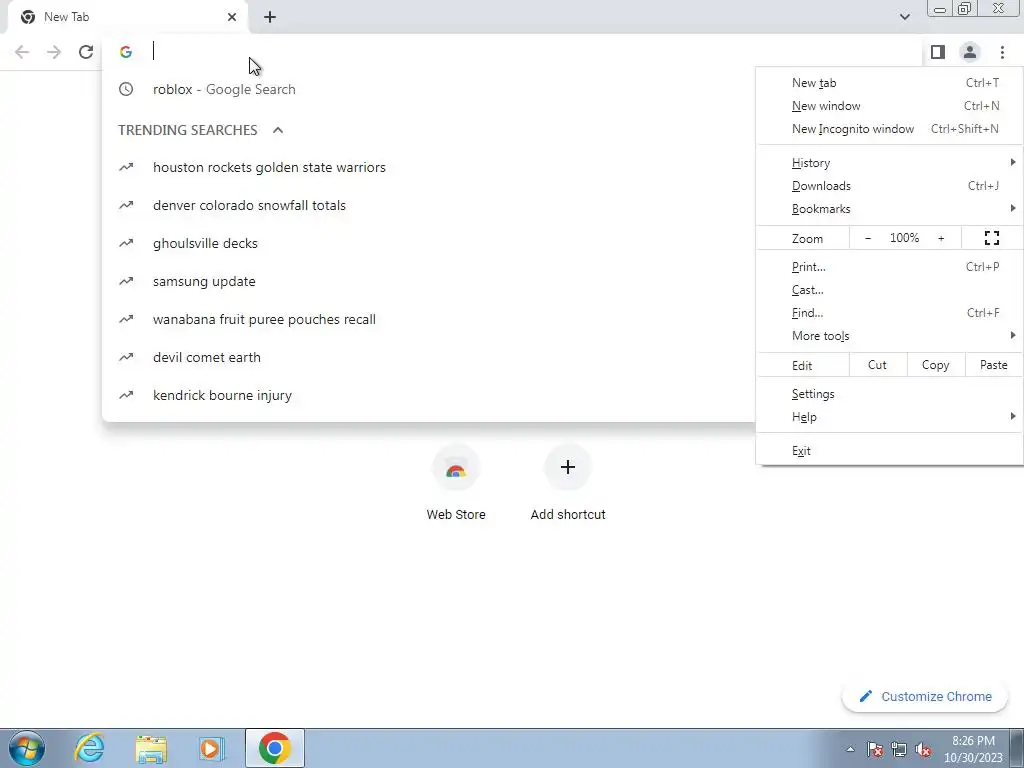1024x768 pixels.
Task: Choose Print from the menu
Action: 889,267
